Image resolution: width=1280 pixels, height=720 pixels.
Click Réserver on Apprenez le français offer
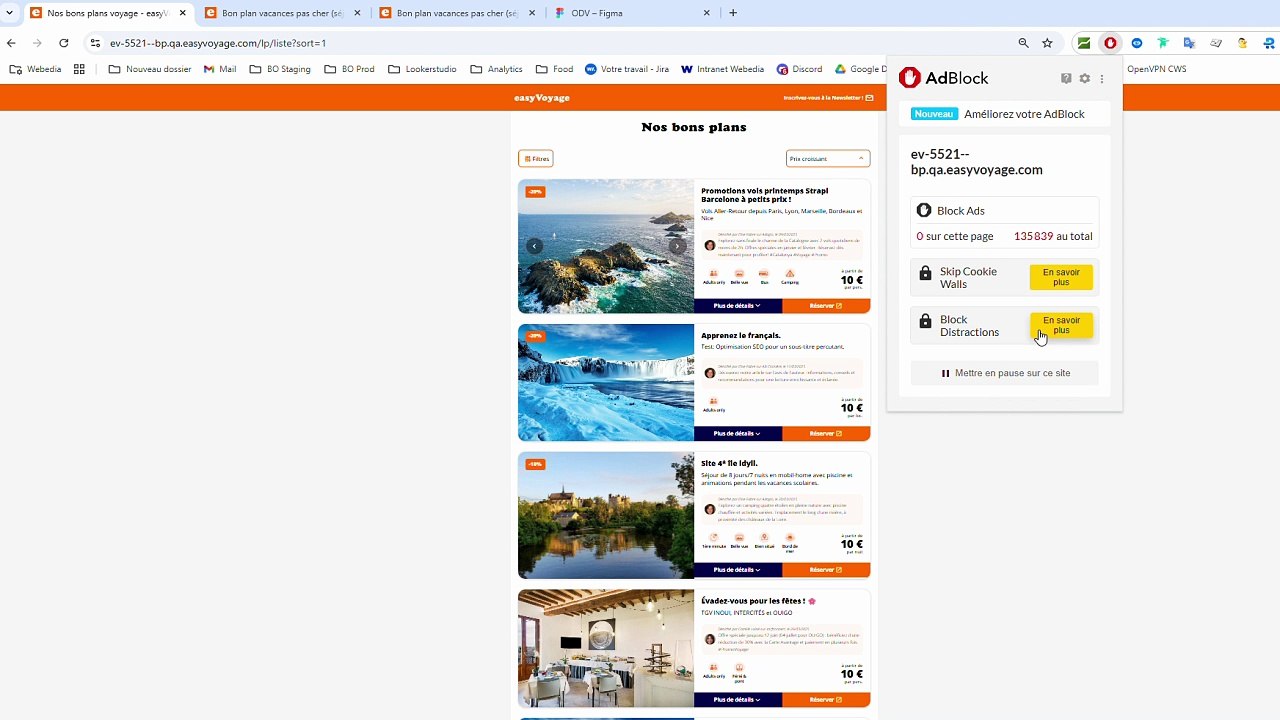point(826,434)
